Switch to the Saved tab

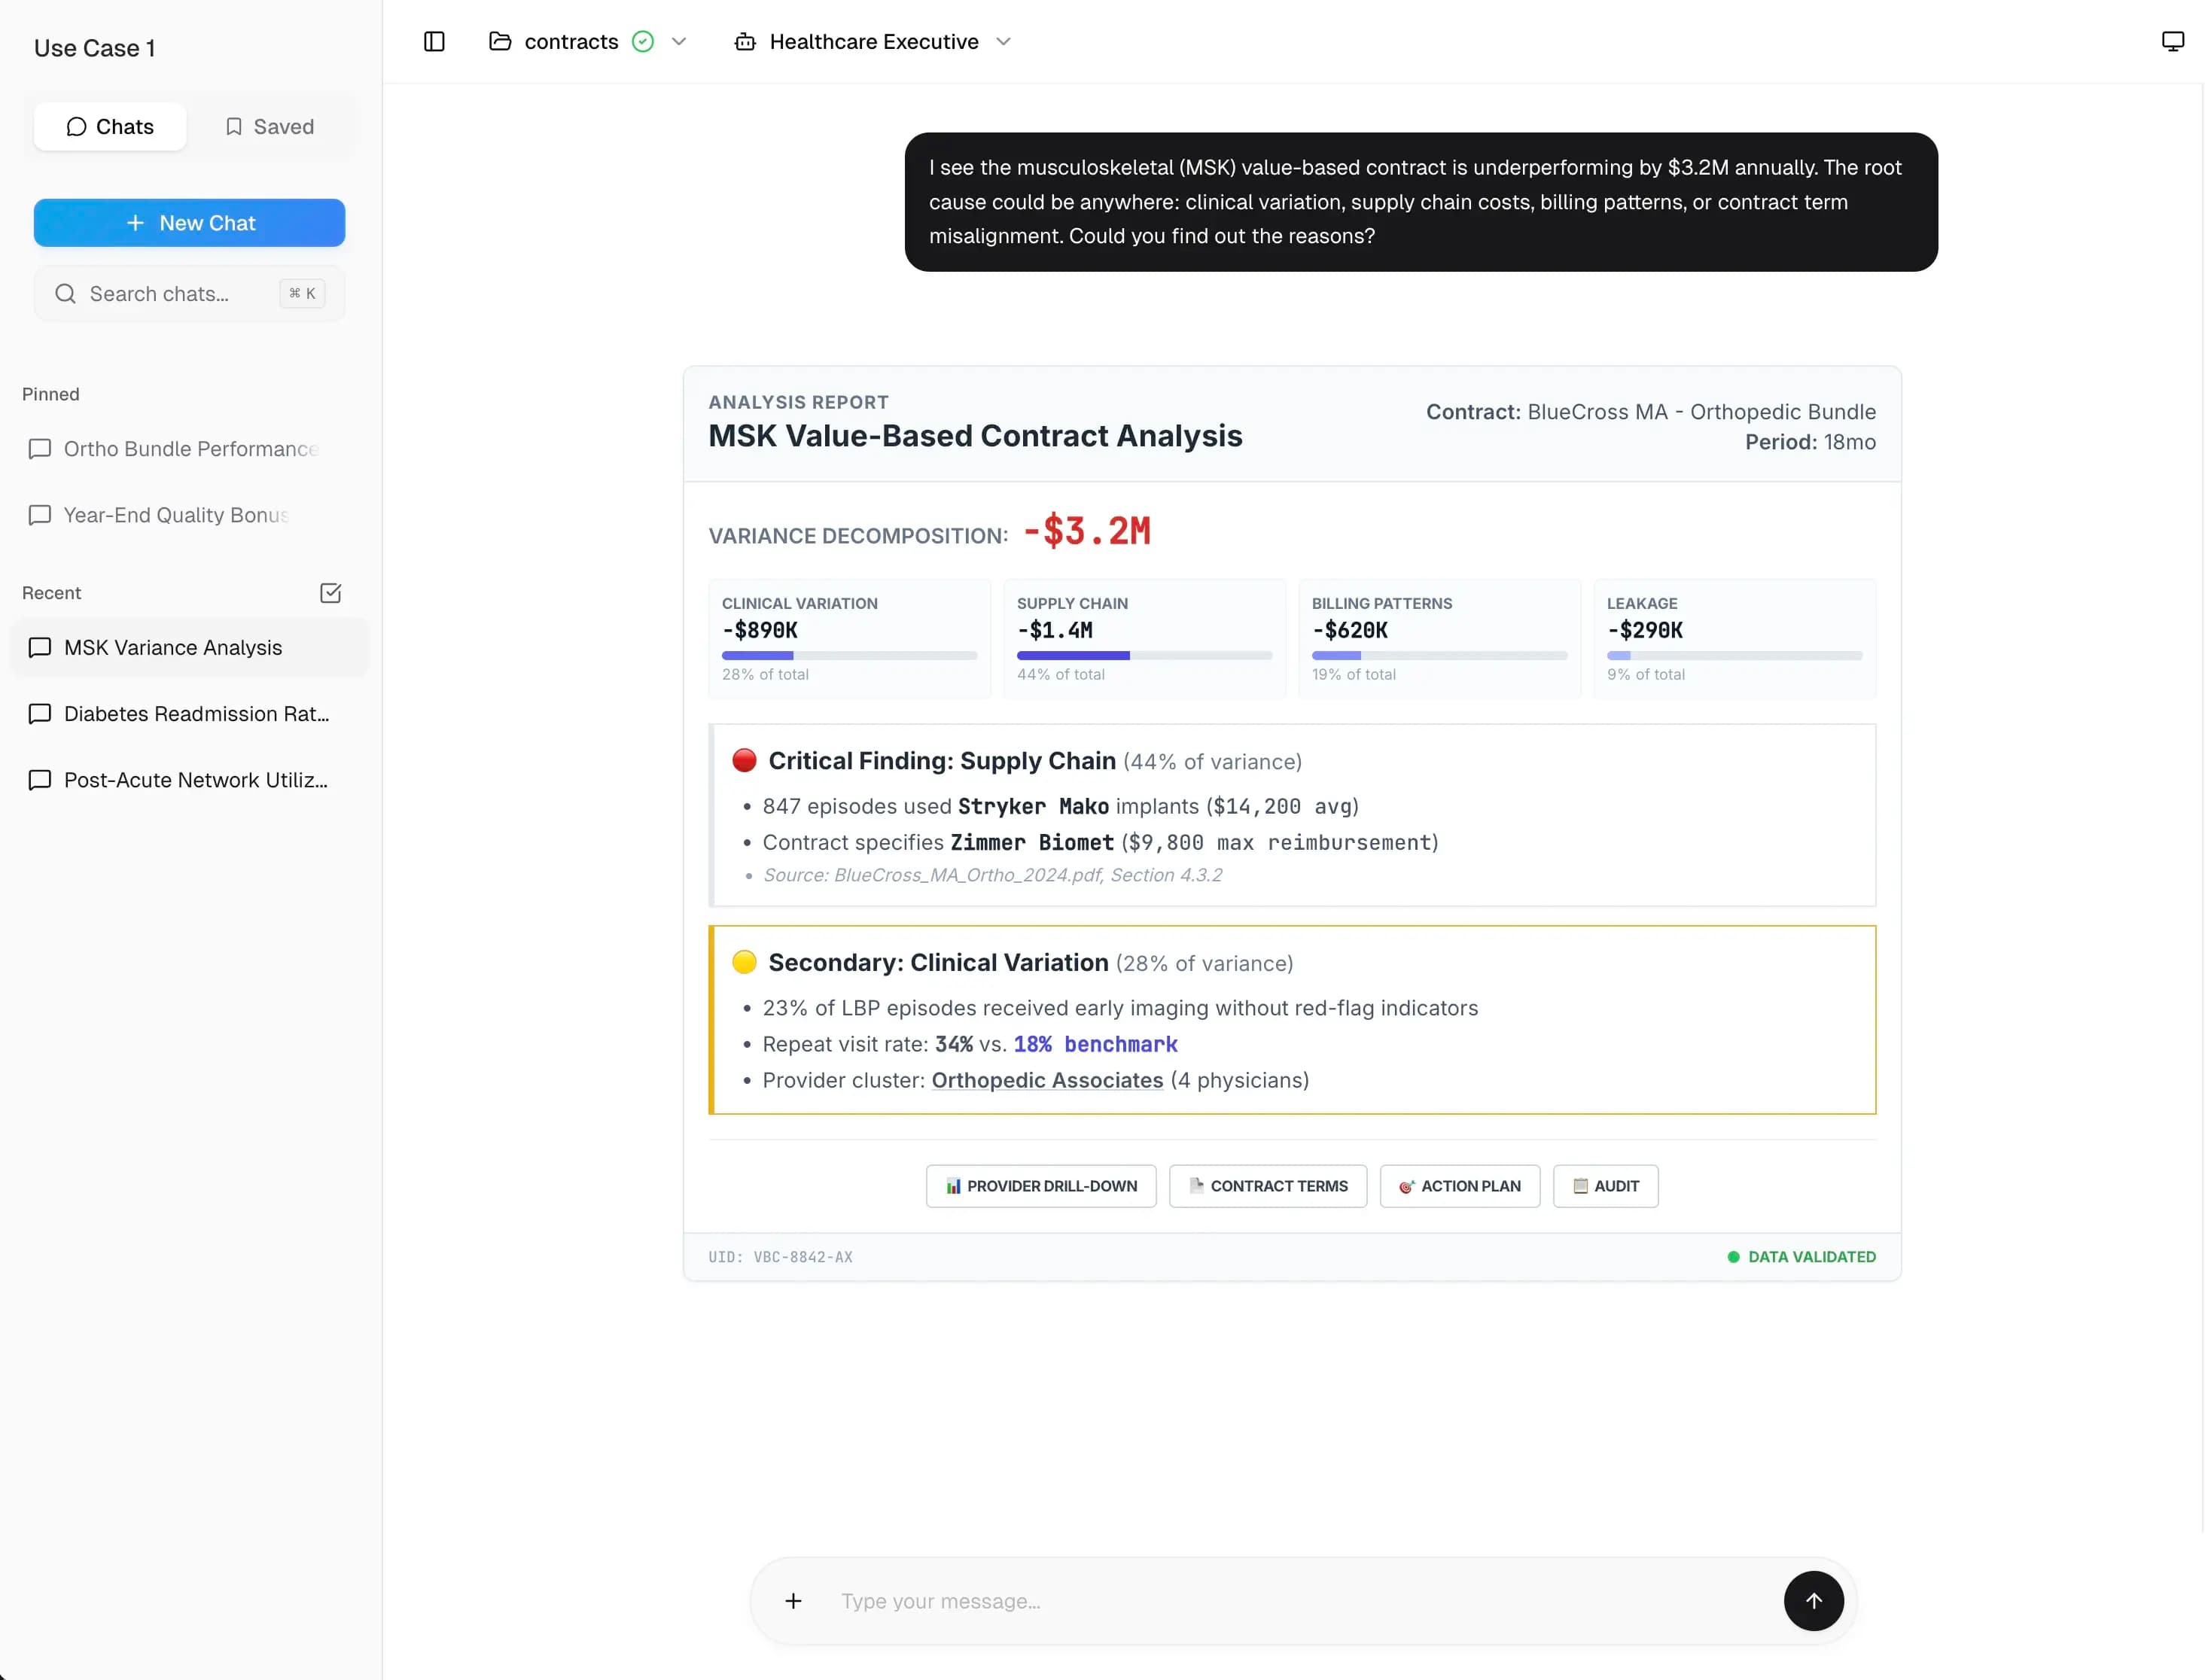268,126
